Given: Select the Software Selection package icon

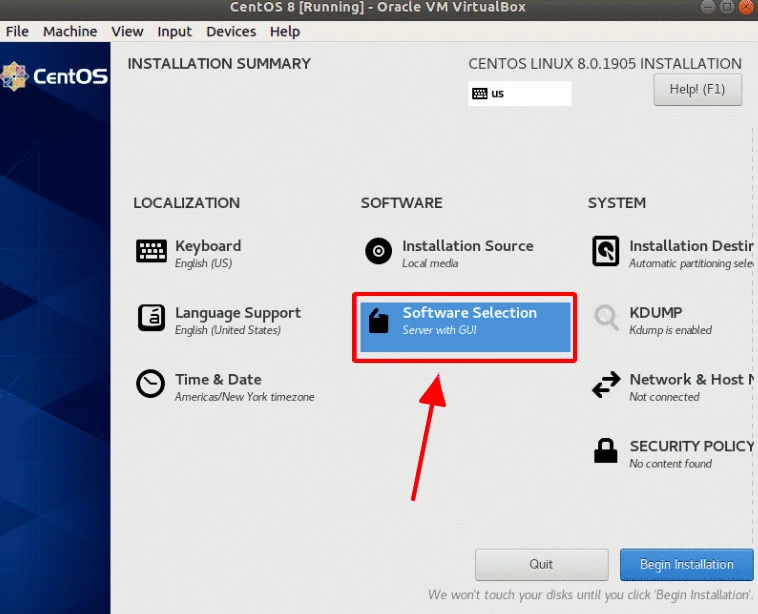Looking at the screenshot, I should [x=378, y=320].
